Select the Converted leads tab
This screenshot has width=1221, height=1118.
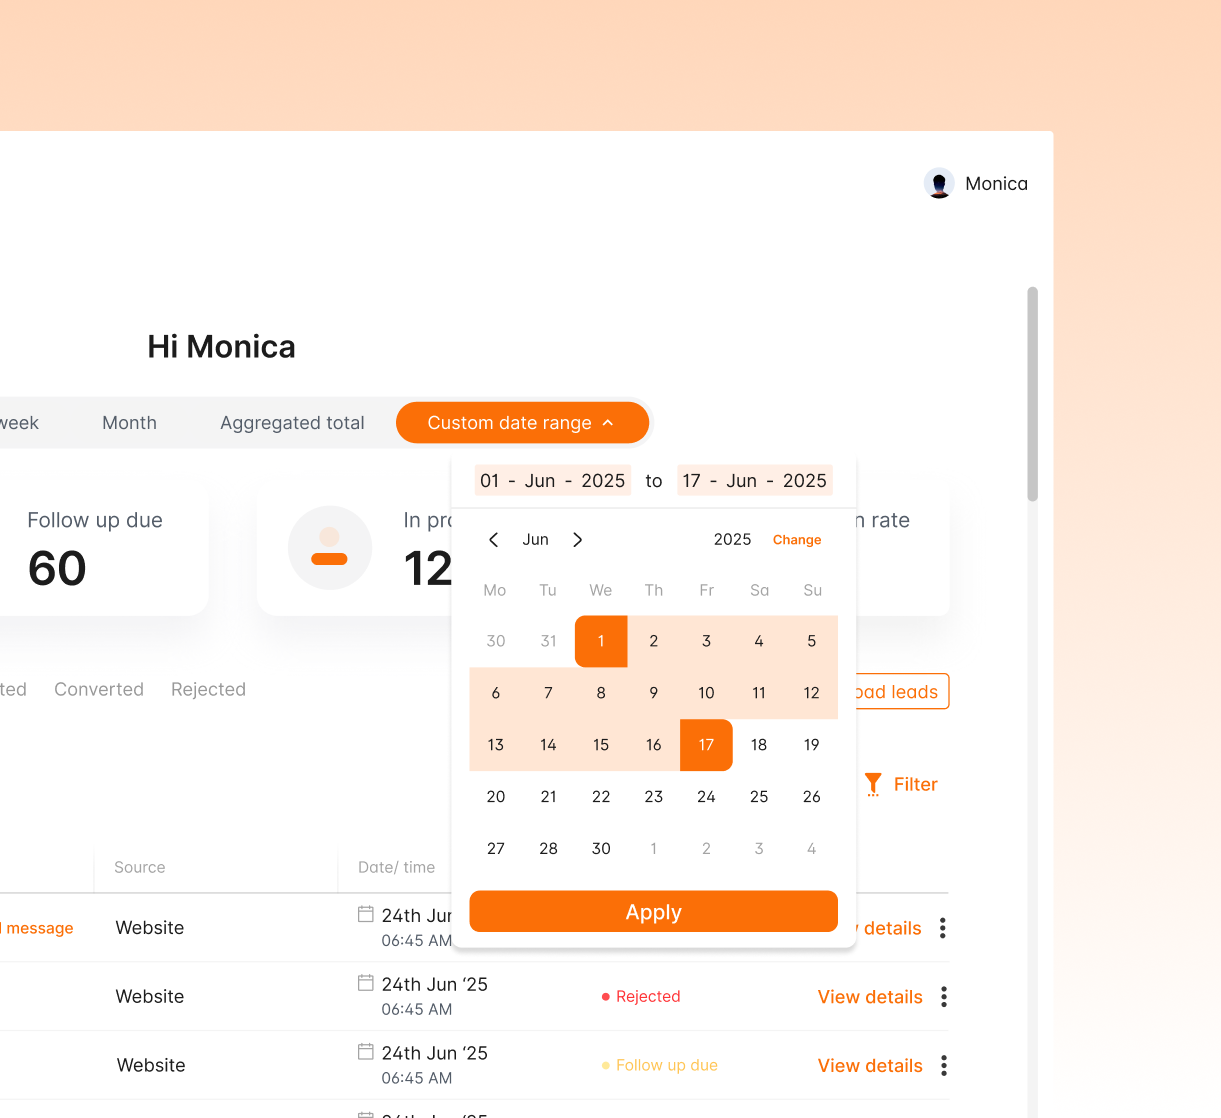(x=98, y=689)
